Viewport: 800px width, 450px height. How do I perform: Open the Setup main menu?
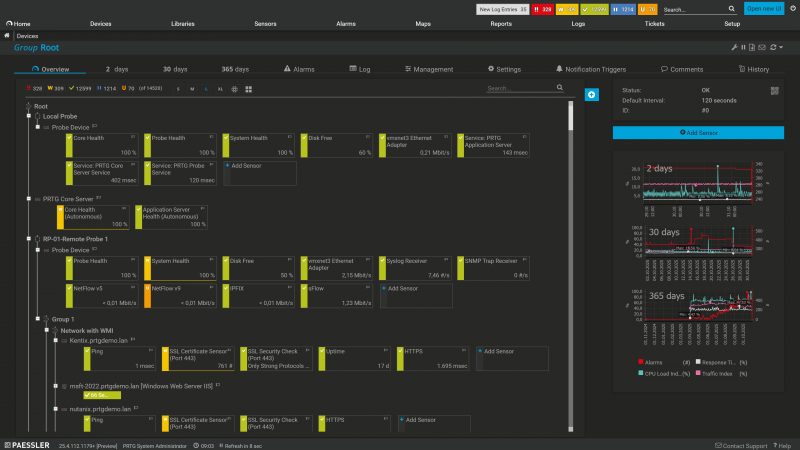pos(732,23)
